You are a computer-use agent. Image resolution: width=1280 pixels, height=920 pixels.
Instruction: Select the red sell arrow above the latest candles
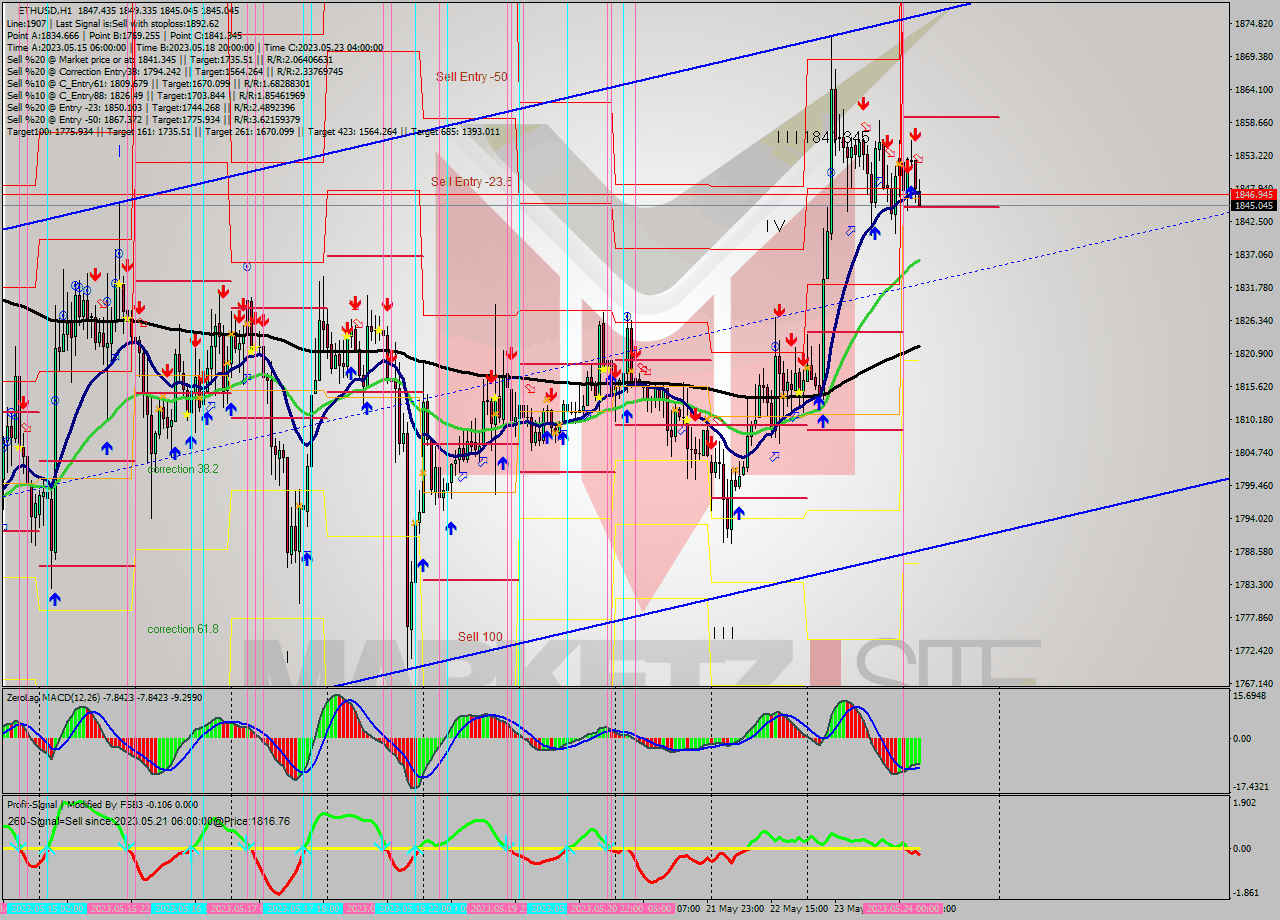(915, 134)
